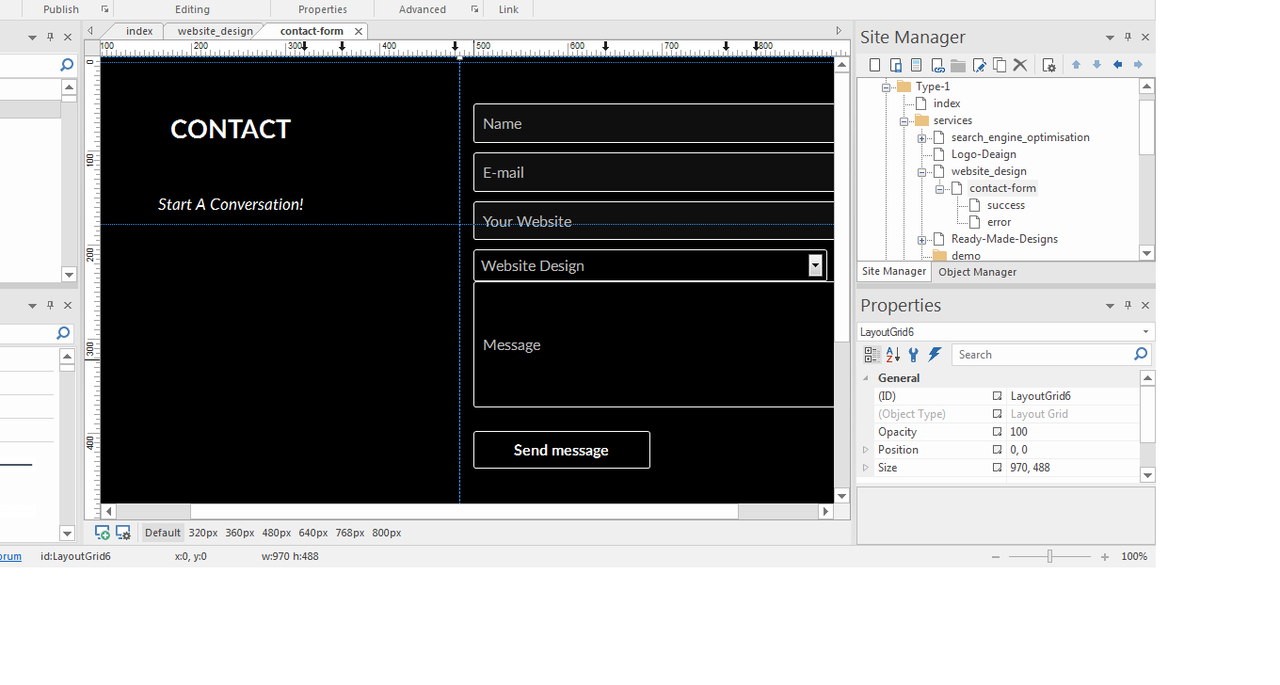The width and height of the screenshot is (1280, 685).
Task: Expand the Size property row
Action: [866, 468]
